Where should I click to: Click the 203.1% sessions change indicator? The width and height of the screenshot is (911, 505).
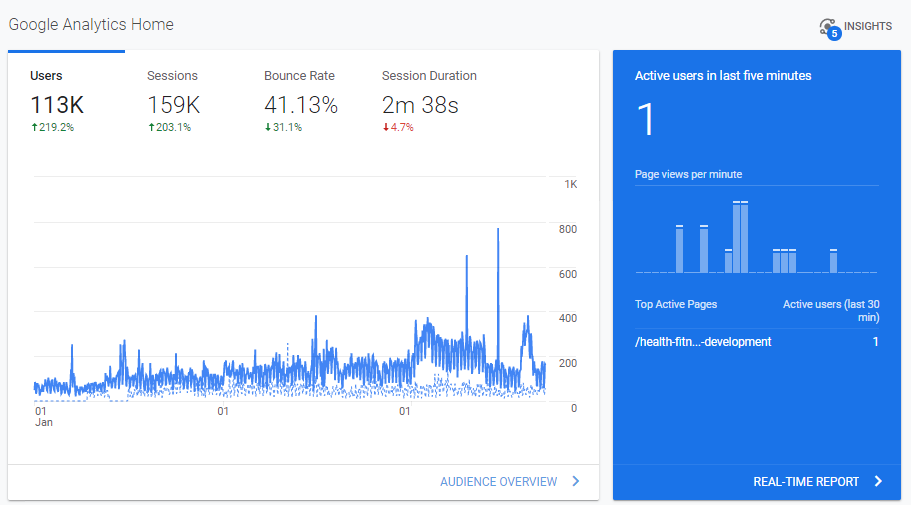(170, 127)
